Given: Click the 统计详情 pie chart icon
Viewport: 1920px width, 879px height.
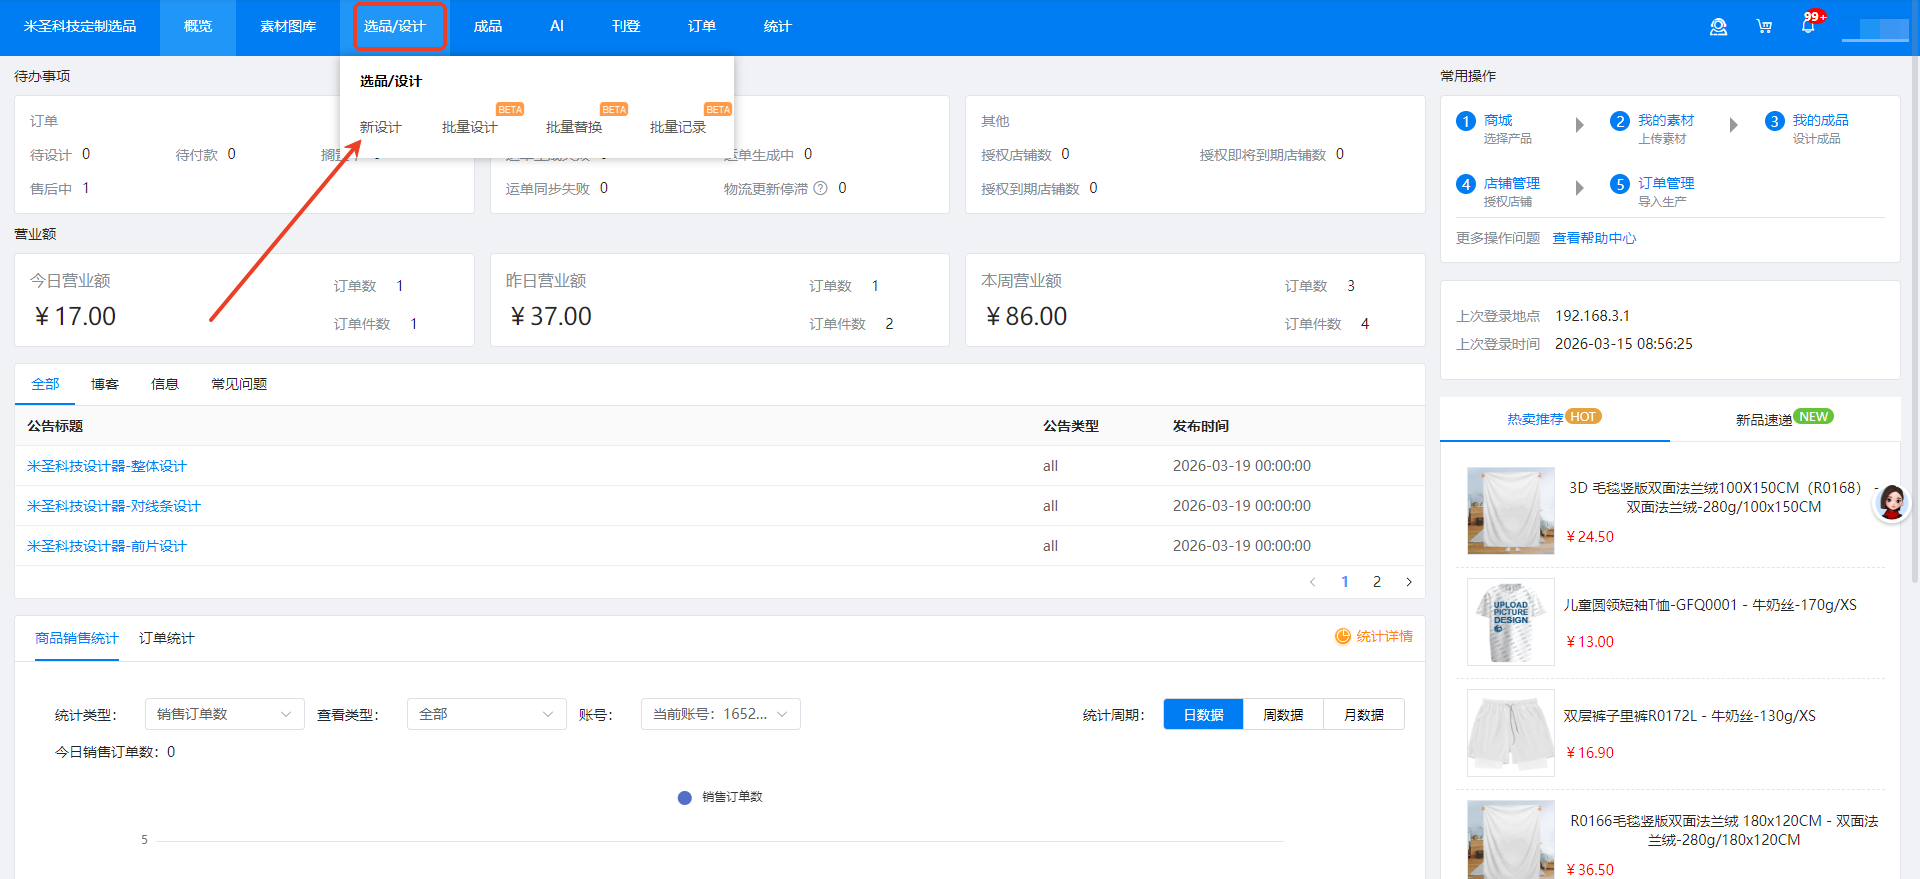Looking at the screenshot, I should click(1343, 637).
